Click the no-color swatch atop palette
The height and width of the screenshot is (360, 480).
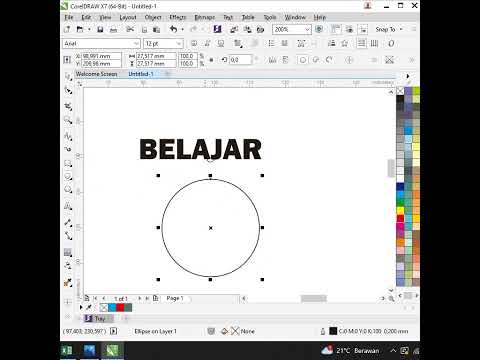coord(400,91)
